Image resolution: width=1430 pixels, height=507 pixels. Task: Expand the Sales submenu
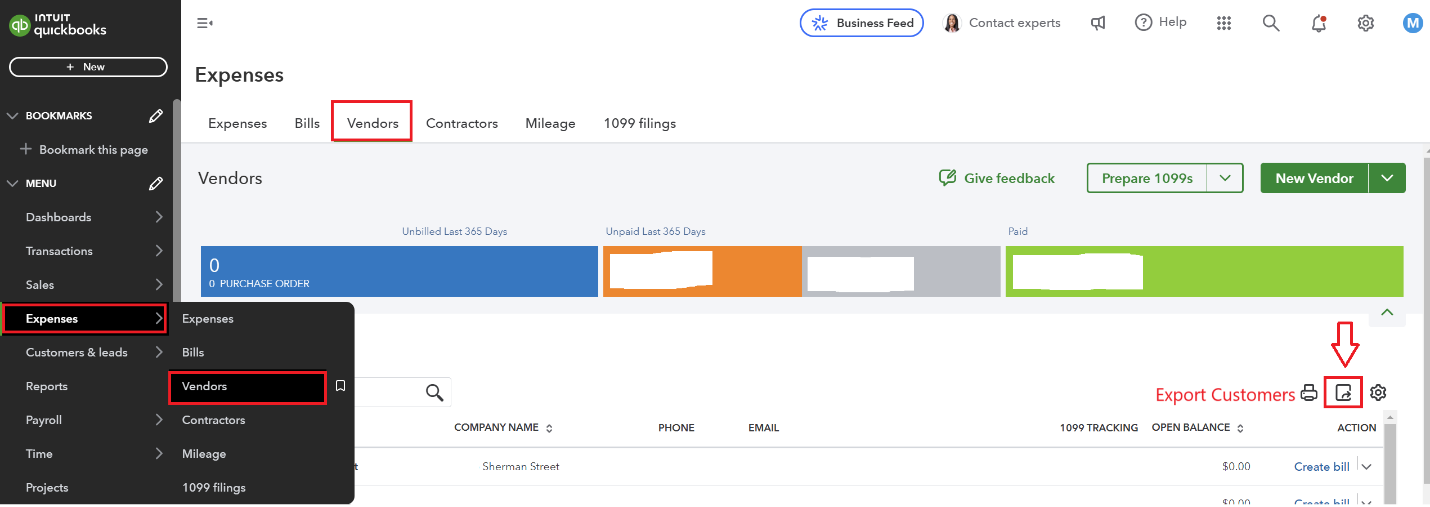[x=159, y=285]
